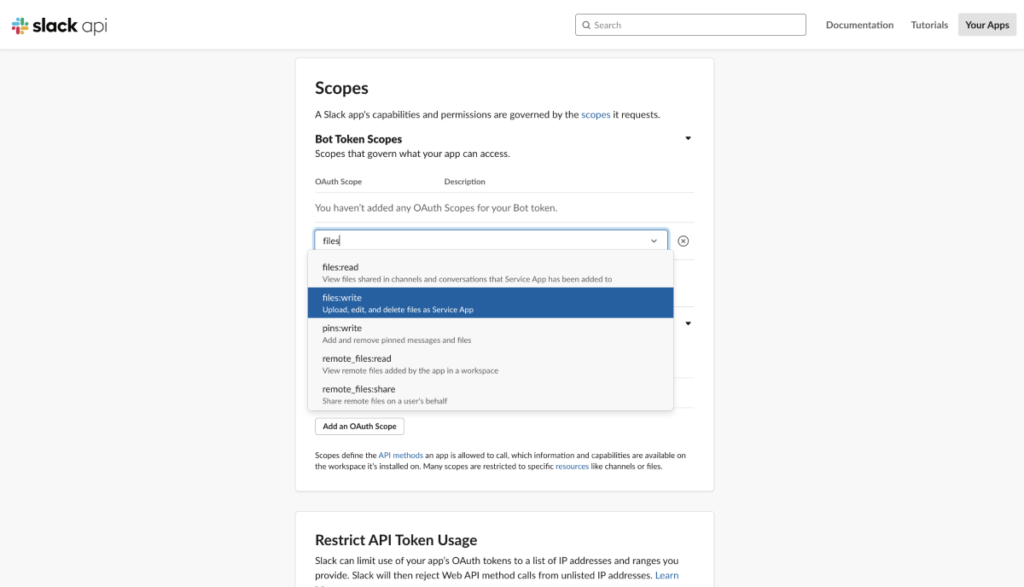This screenshot has height=587, width=1024.
Task: Click the resources hyperlink
Action: pos(572,466)
